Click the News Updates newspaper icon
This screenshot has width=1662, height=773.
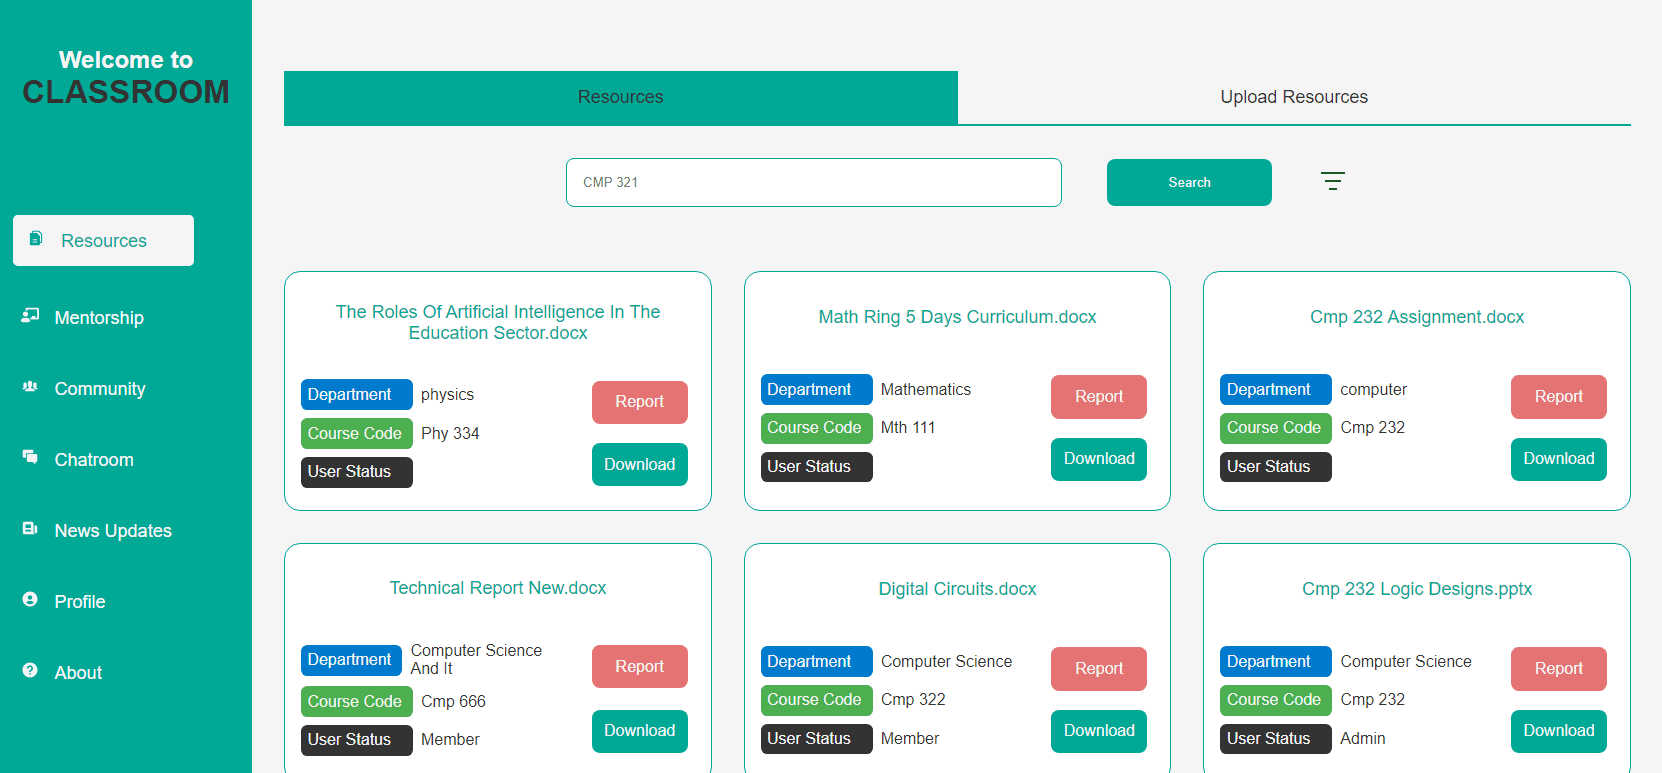(x=30, y=528)
